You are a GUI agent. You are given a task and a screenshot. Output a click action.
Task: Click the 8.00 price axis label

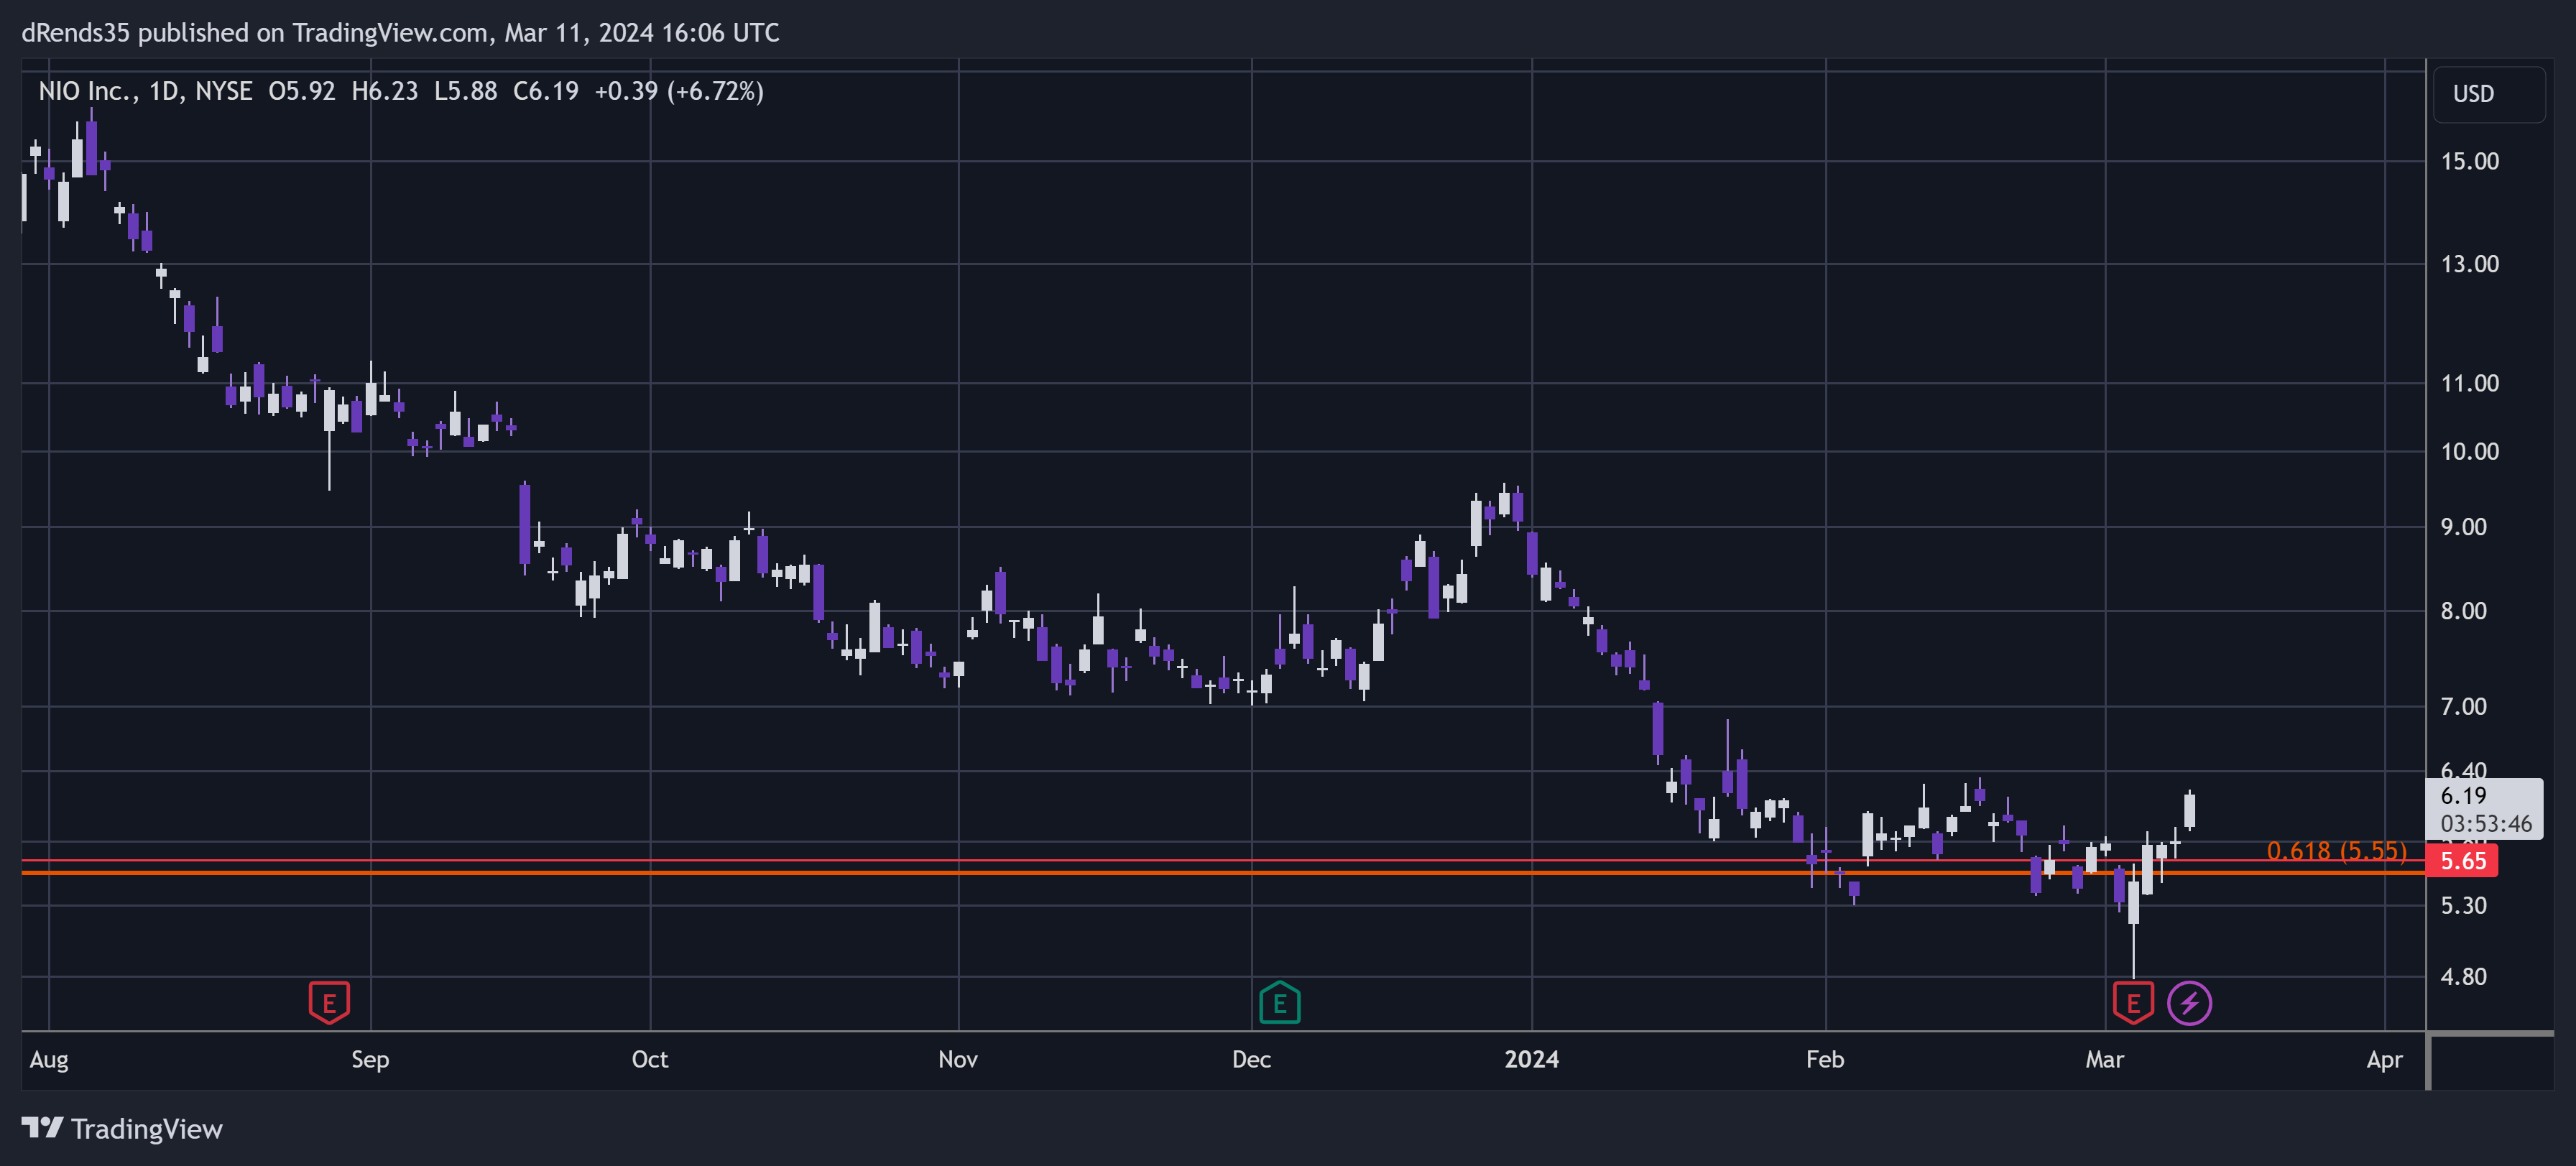coord(2463,611)
